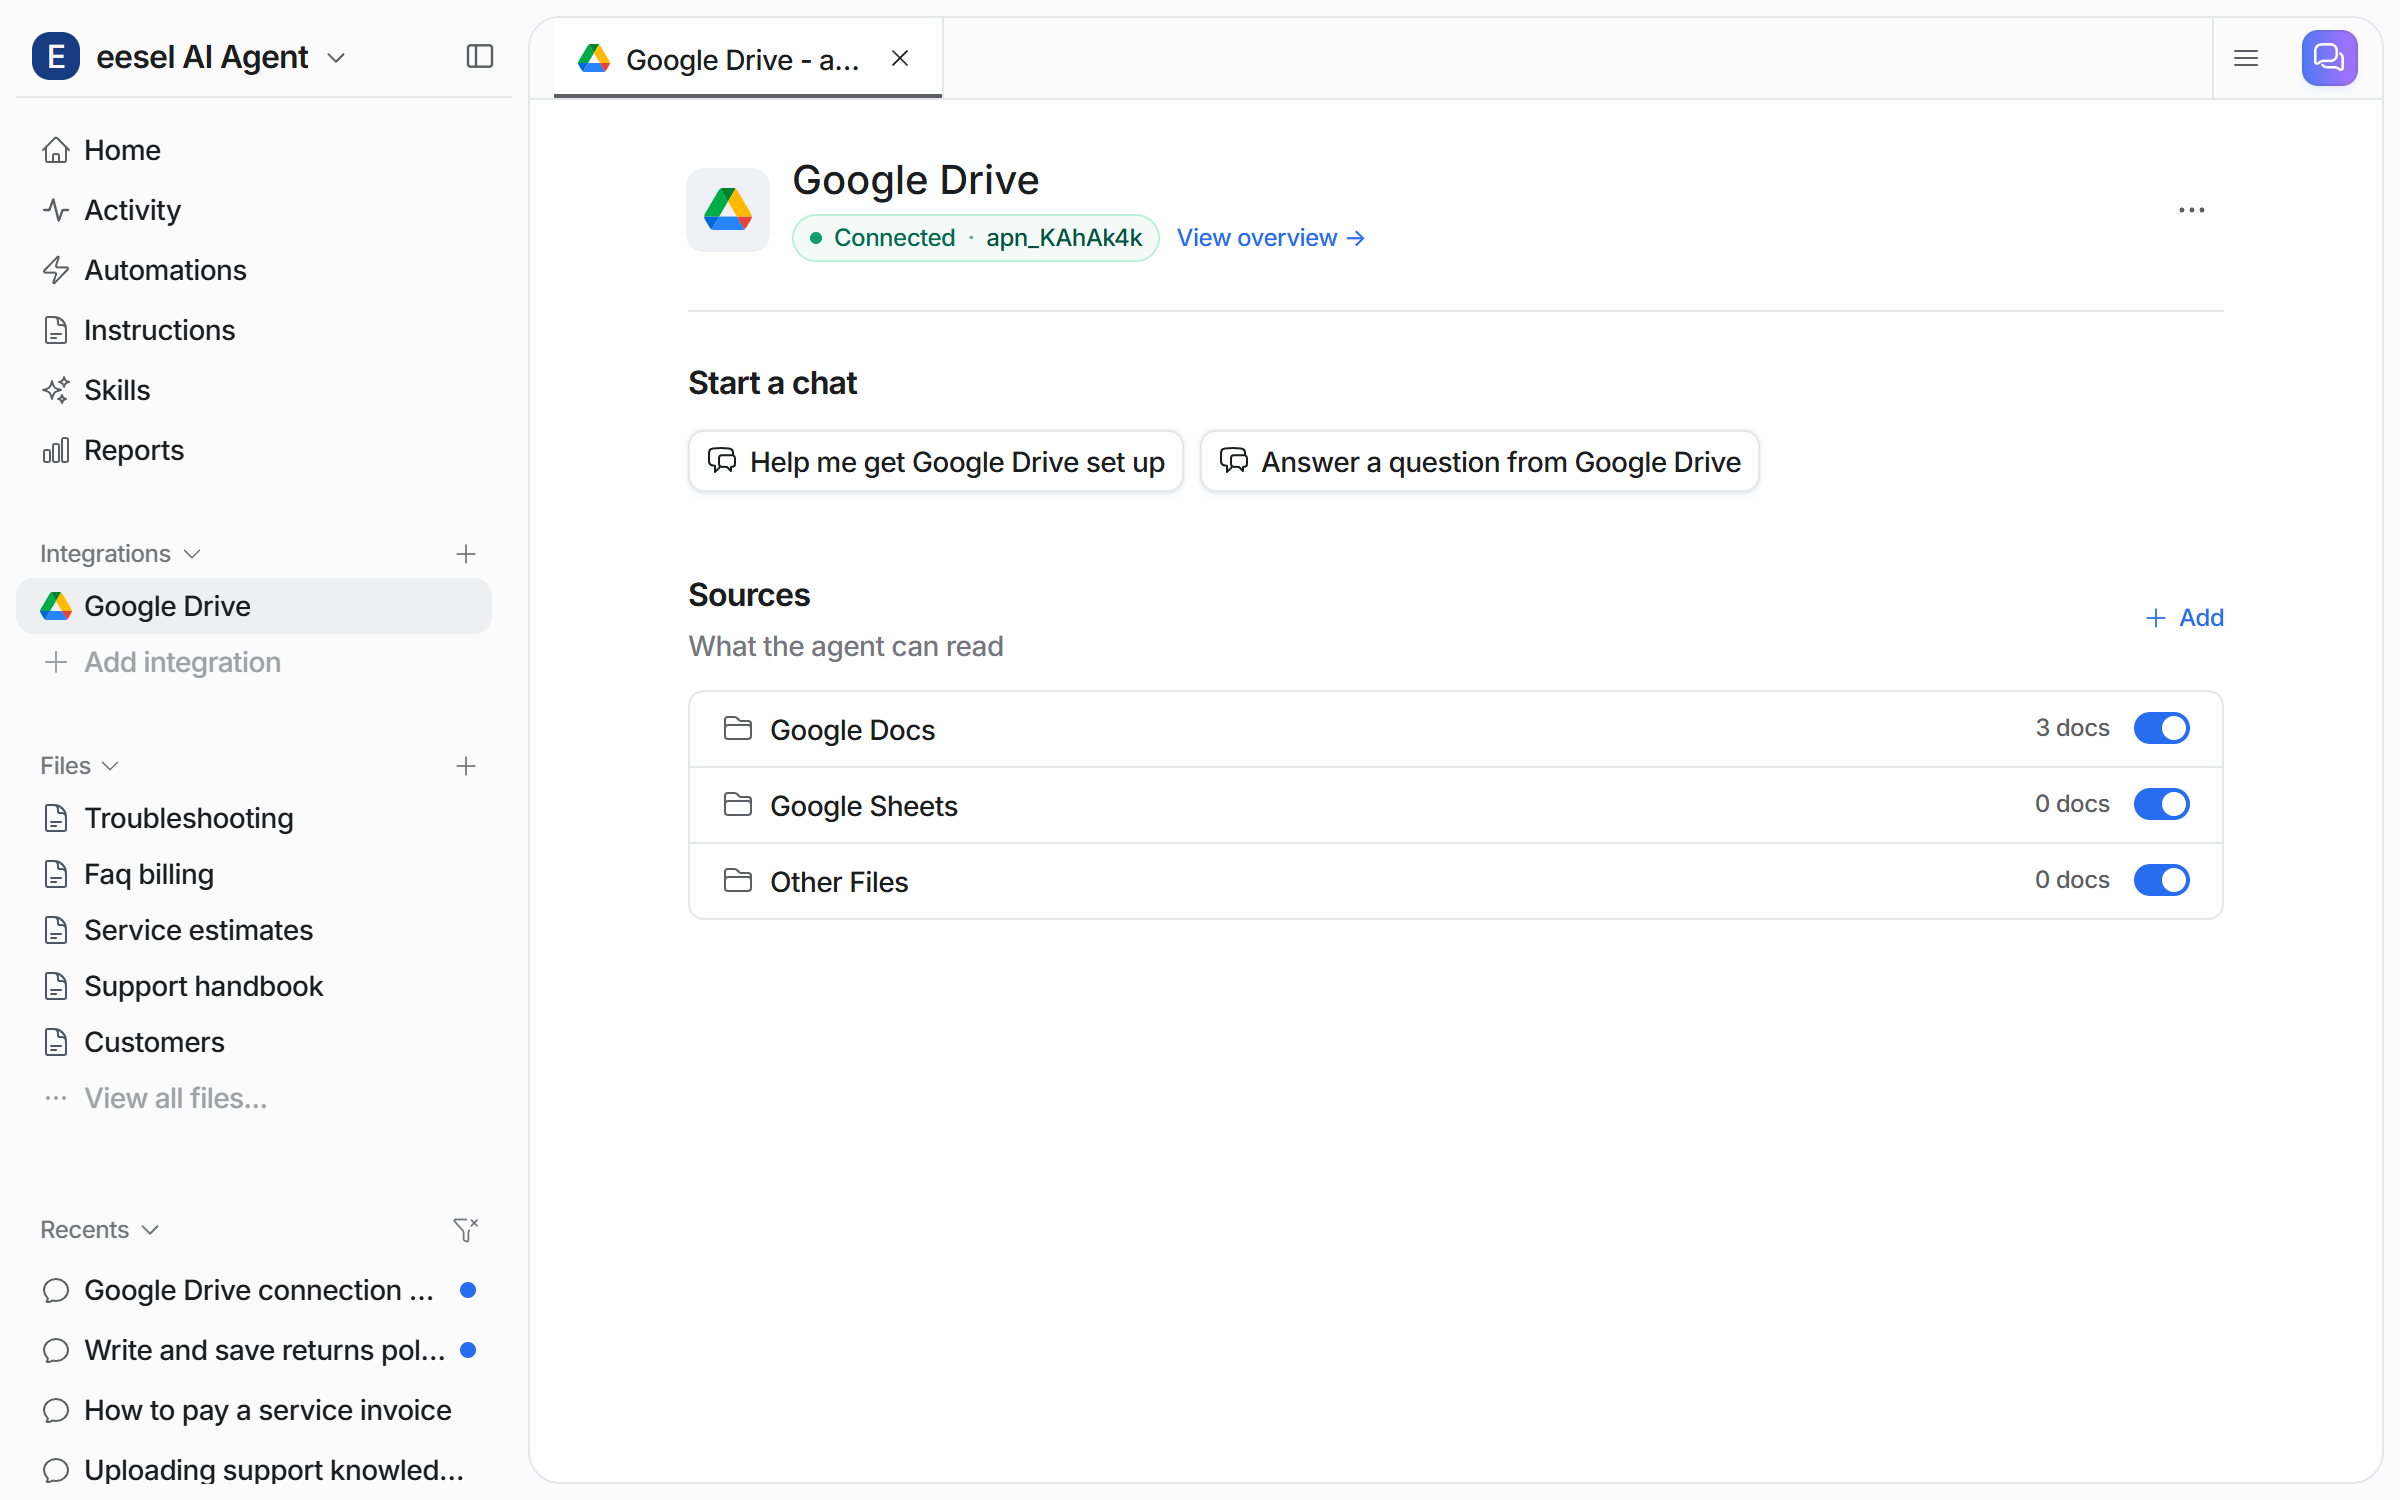Click the Google Sheets folder icon
This screenshot has width=2400, height=1500.
738,804
